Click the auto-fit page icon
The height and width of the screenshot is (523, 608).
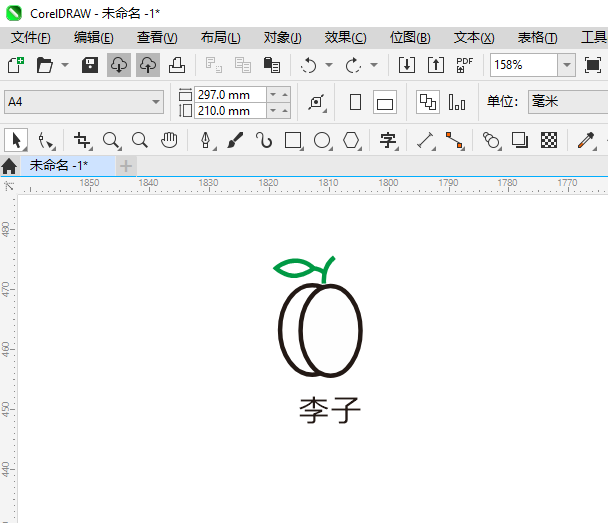coord(317,102)
